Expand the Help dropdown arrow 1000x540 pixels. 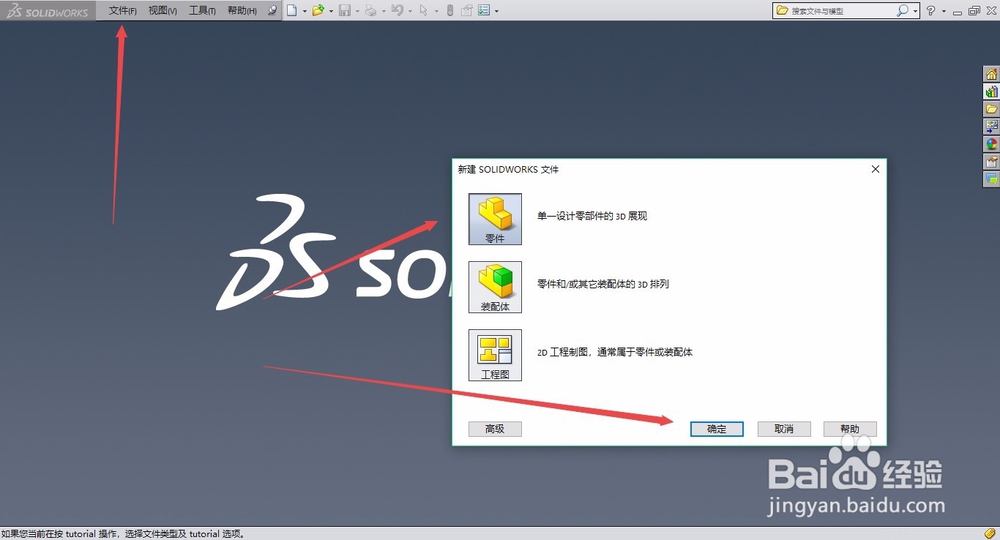click(944, 11)
